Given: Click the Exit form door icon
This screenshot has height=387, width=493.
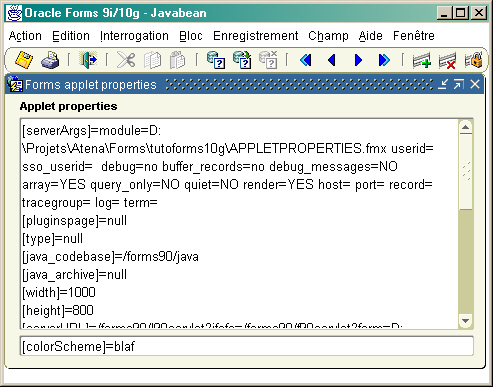Looking at the screenshot, I should (x=88, y=60).
